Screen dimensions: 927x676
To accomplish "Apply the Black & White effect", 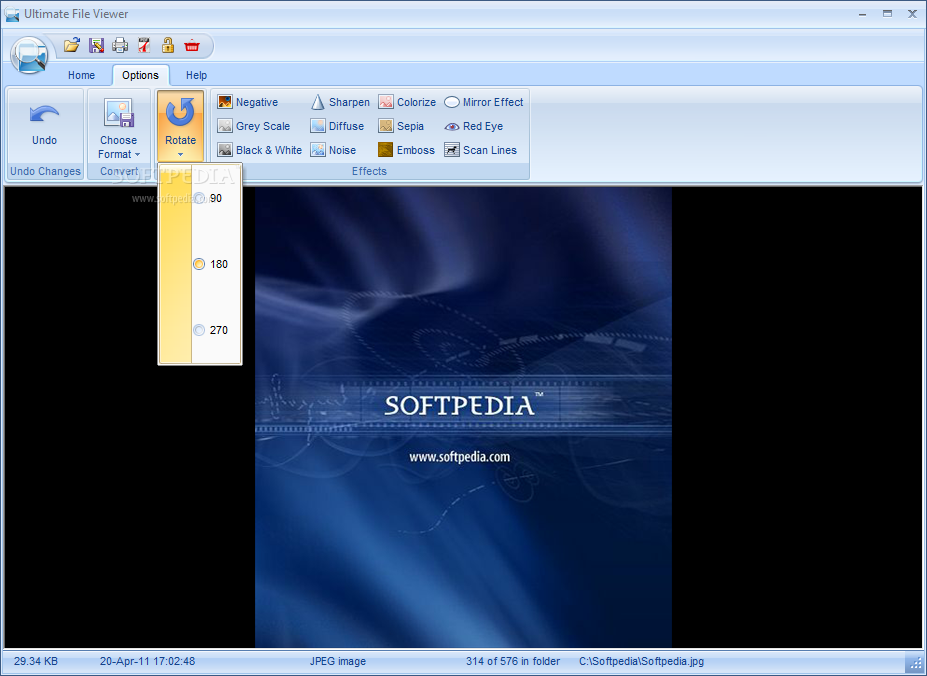I will coord(260,150).
